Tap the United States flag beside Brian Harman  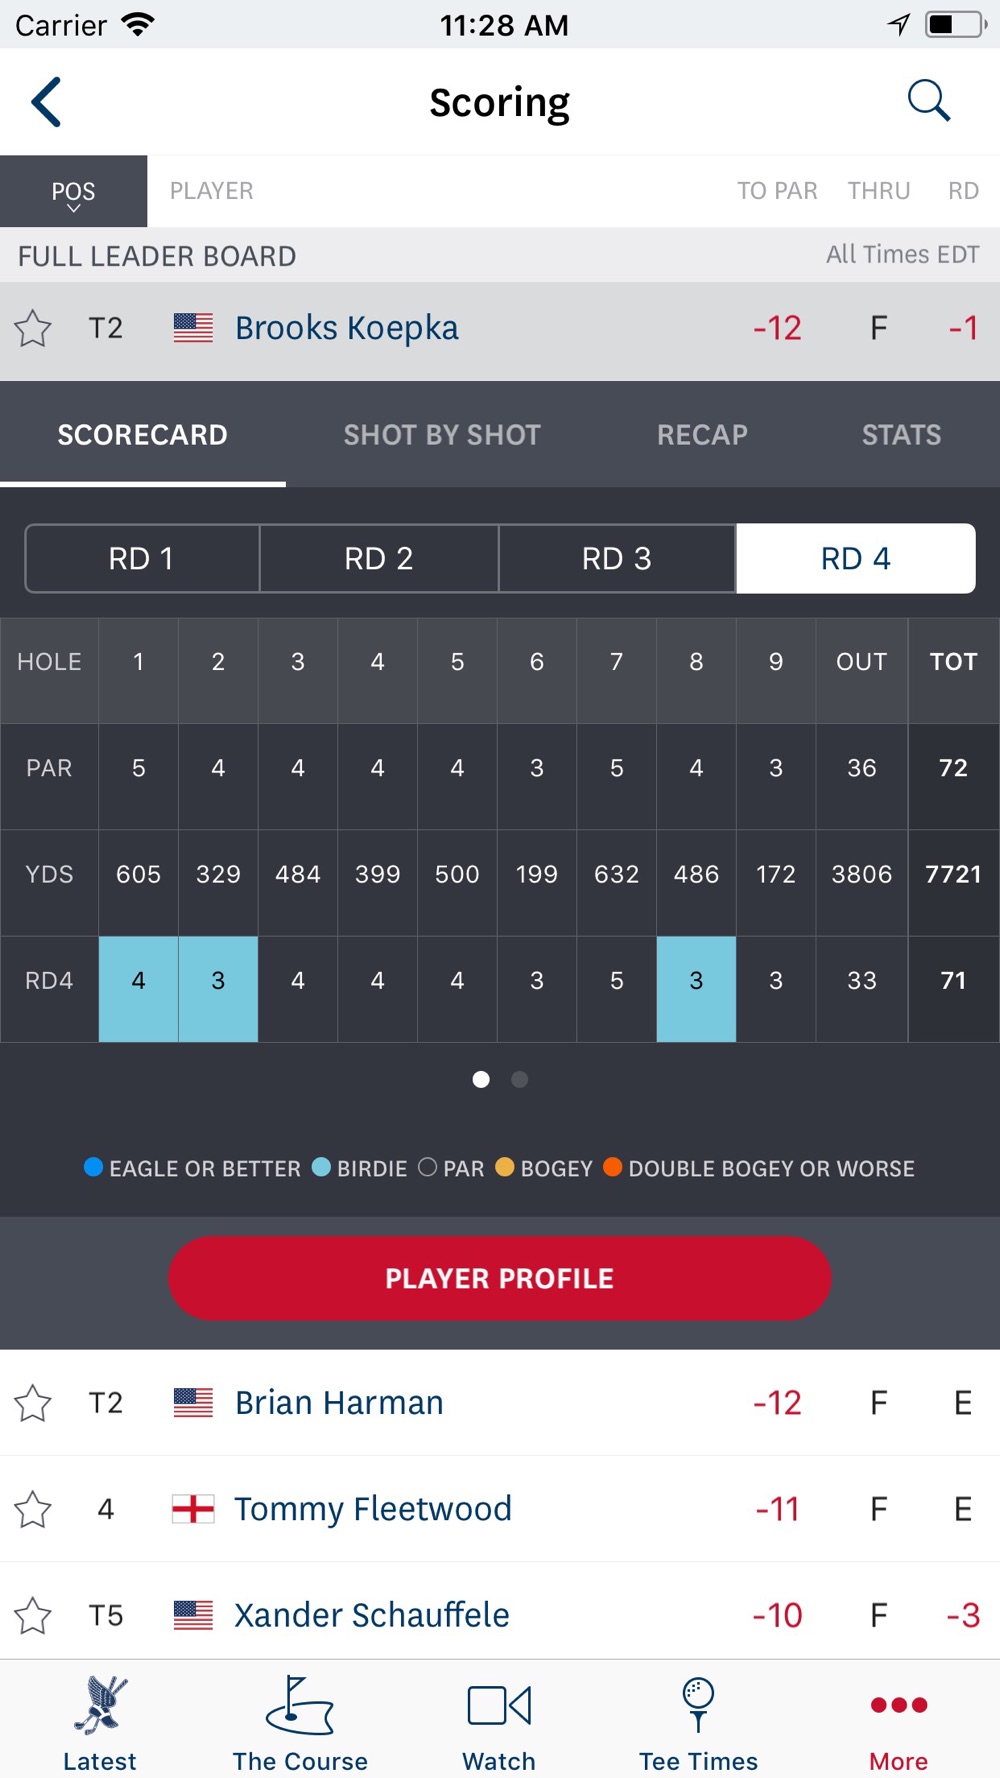(193, 1403)
